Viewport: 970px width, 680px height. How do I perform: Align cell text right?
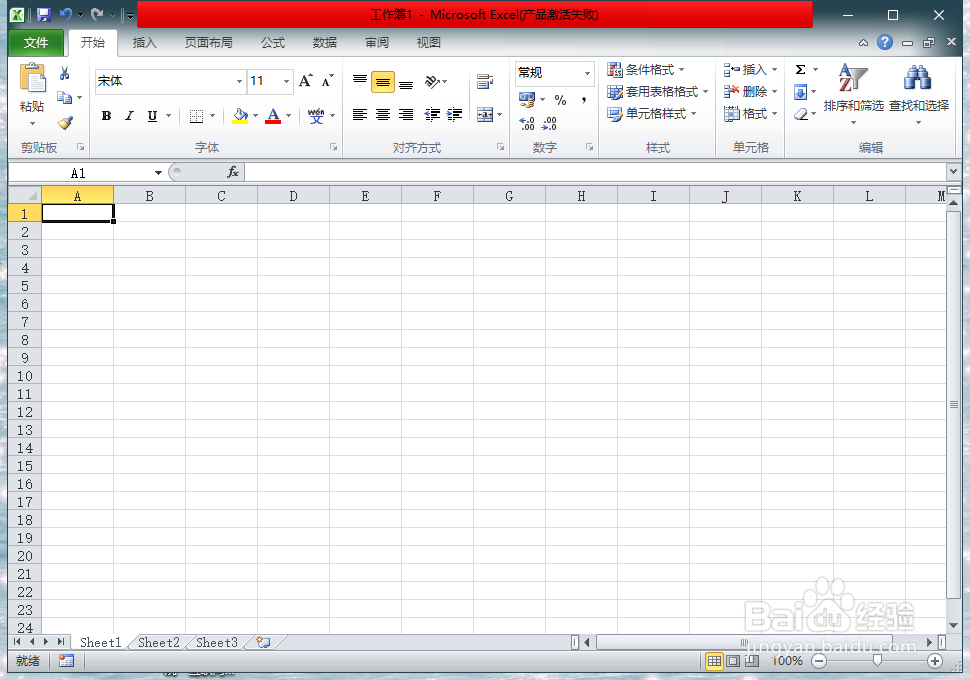point(406,114)
